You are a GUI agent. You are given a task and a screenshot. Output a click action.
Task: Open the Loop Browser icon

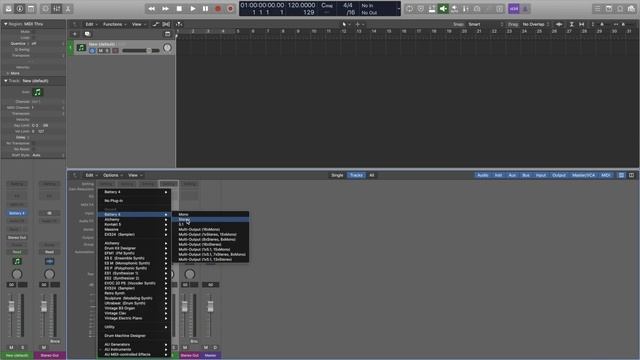[x=620, y=9]
